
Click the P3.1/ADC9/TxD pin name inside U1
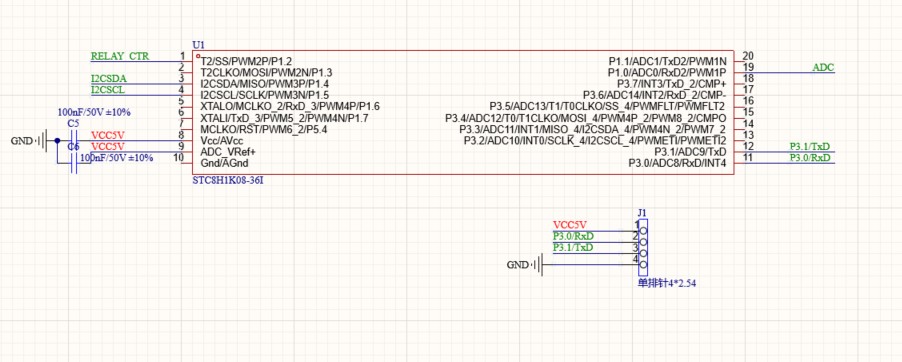pyautogui.click(x=690, y=152)
